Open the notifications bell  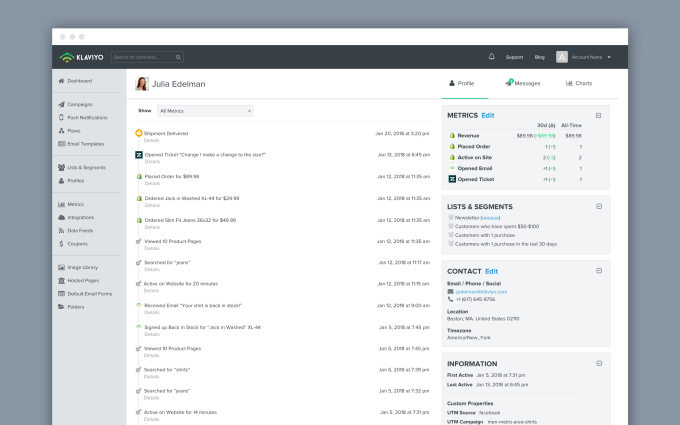click(x=491, y=57)
